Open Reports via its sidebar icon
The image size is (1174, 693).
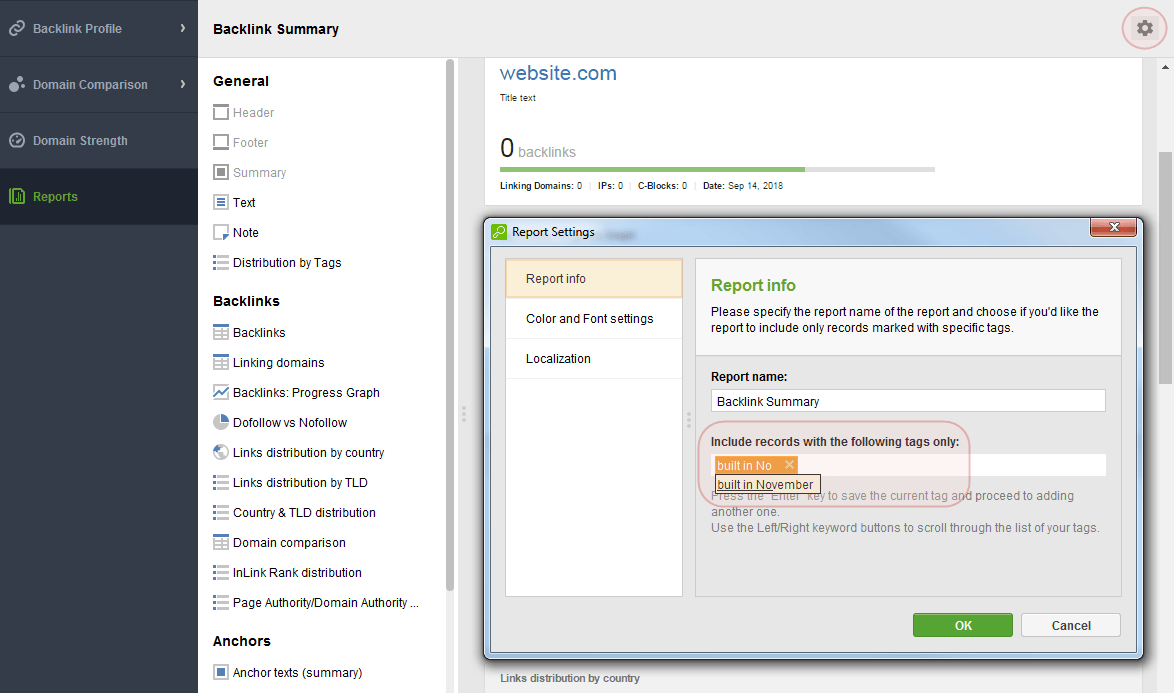17,197
